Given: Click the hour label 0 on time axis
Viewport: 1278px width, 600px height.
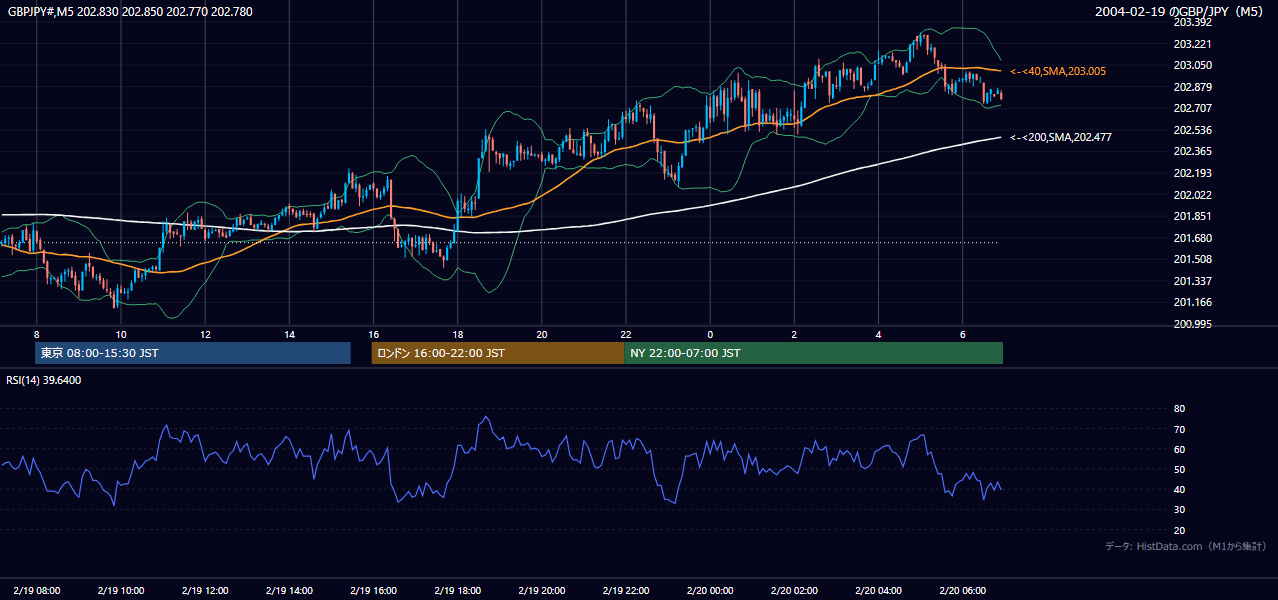Looking at the screenshot, I should 710,334.
